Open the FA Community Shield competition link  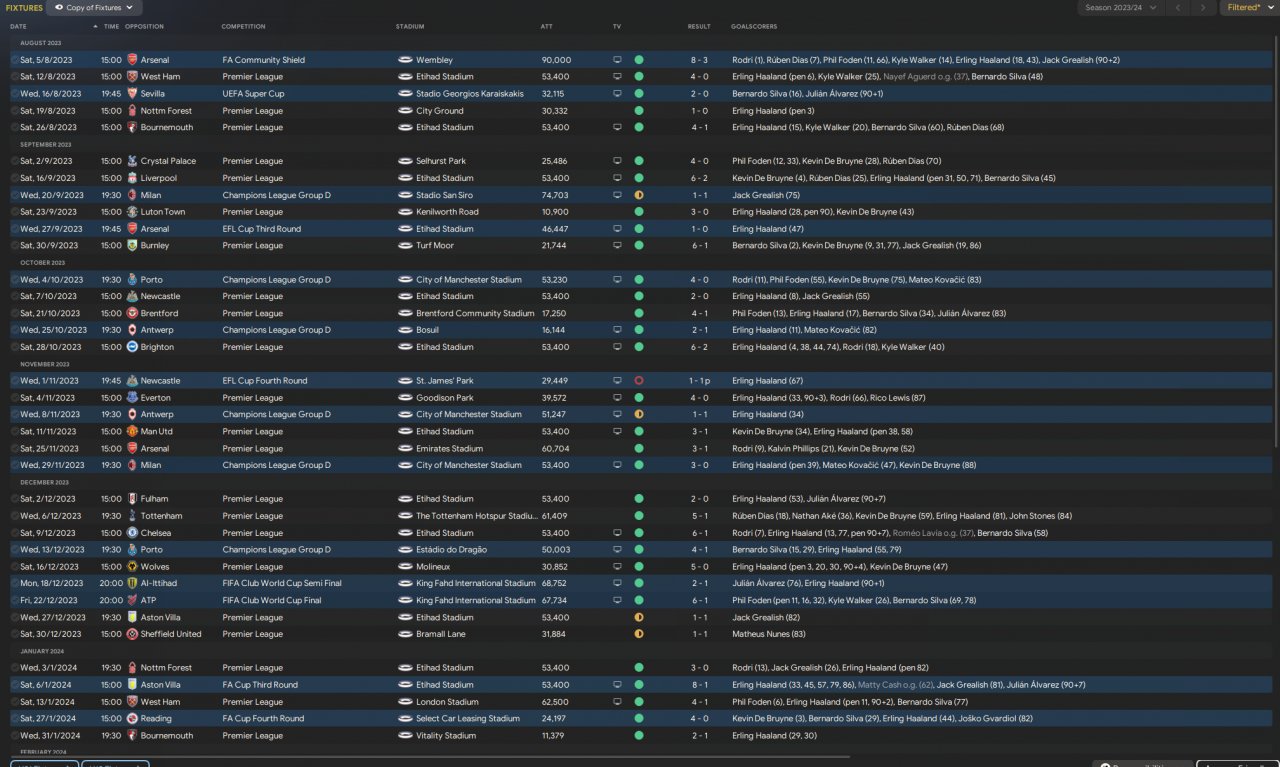tap(264, 60)
